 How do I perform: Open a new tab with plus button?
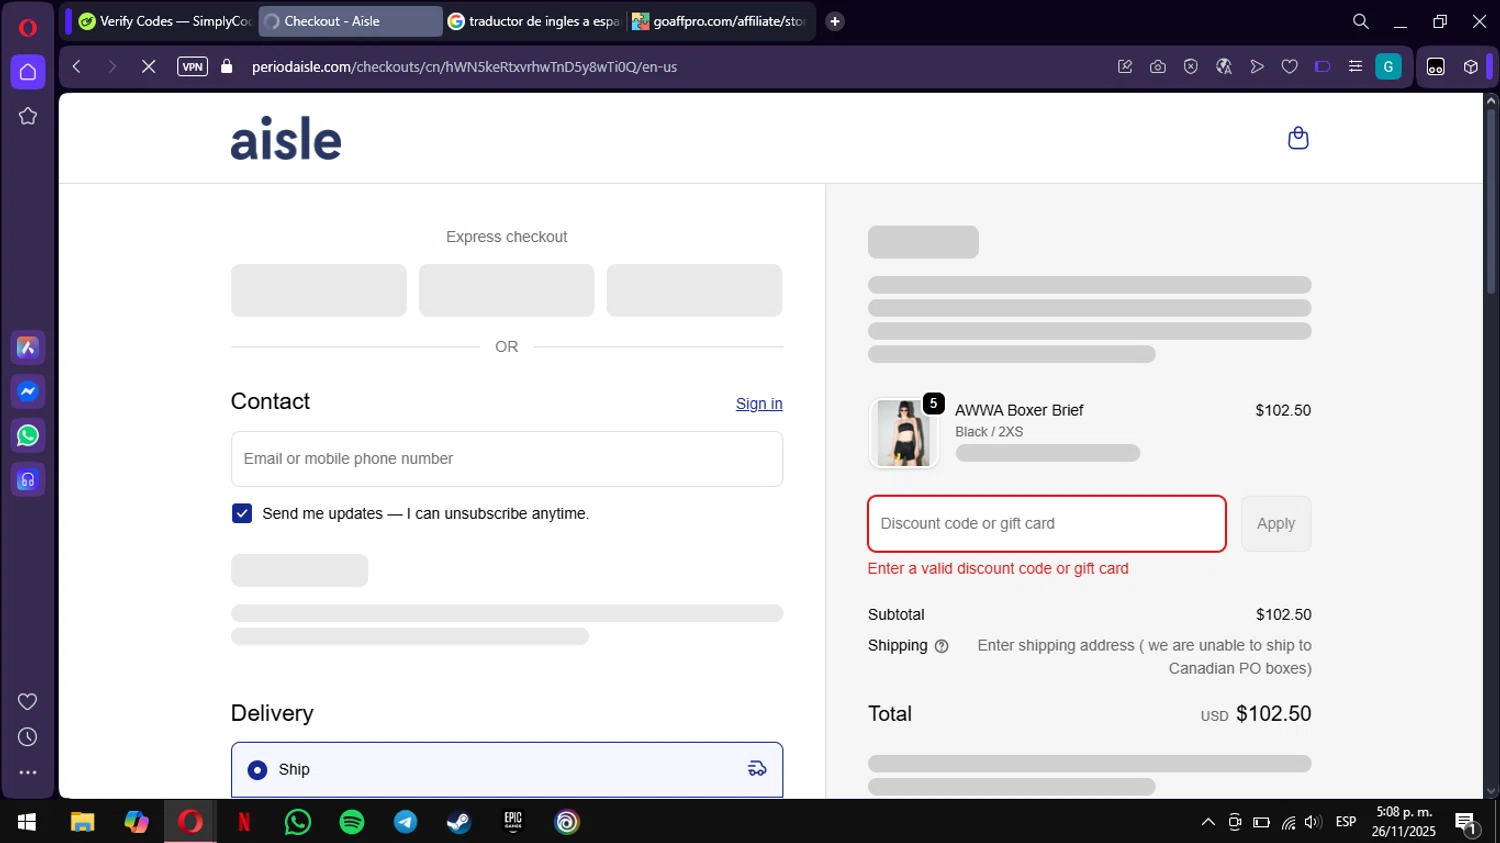835,21
